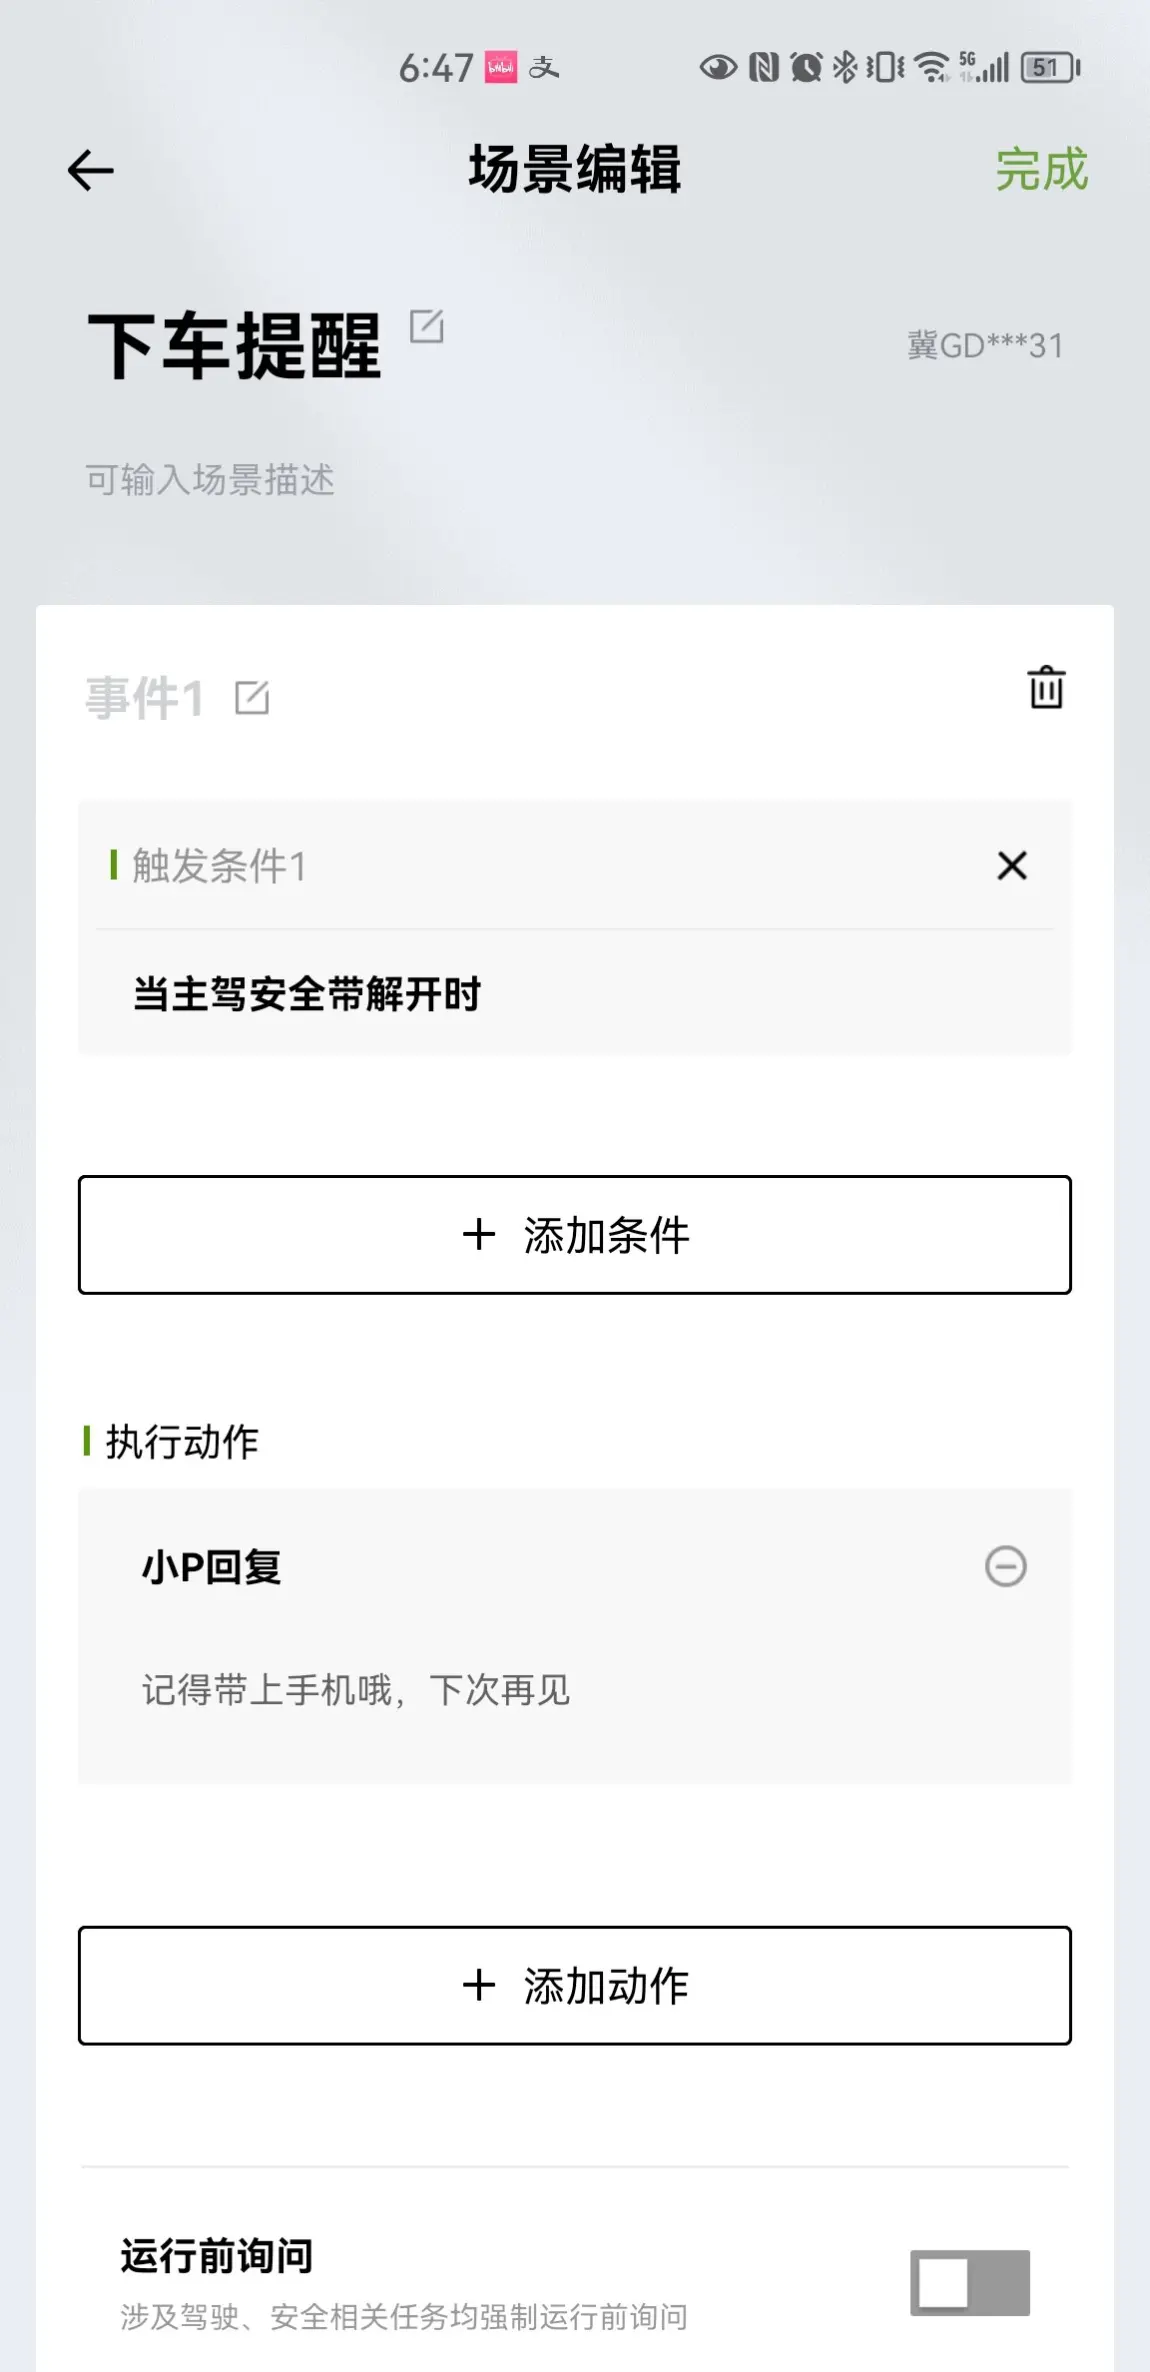Toggle the 运行前询问 switch
Viewport: 1150px width, 2372px height.
click(x=969, y=2282)
